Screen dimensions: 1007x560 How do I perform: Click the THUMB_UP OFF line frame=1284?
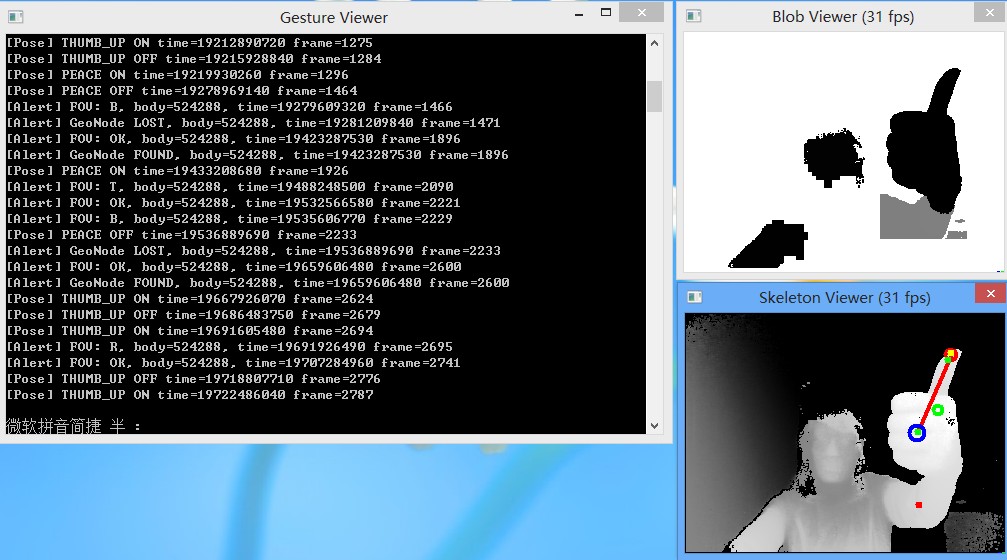194,59
